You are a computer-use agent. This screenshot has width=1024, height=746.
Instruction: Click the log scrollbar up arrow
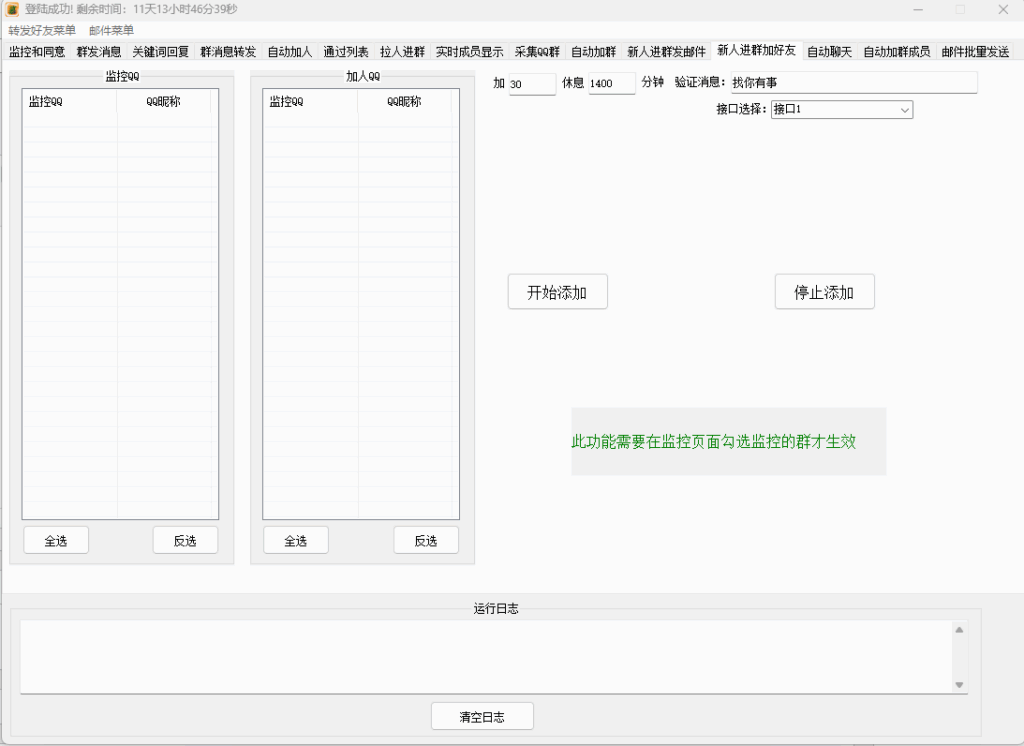(x=959, y=630)
